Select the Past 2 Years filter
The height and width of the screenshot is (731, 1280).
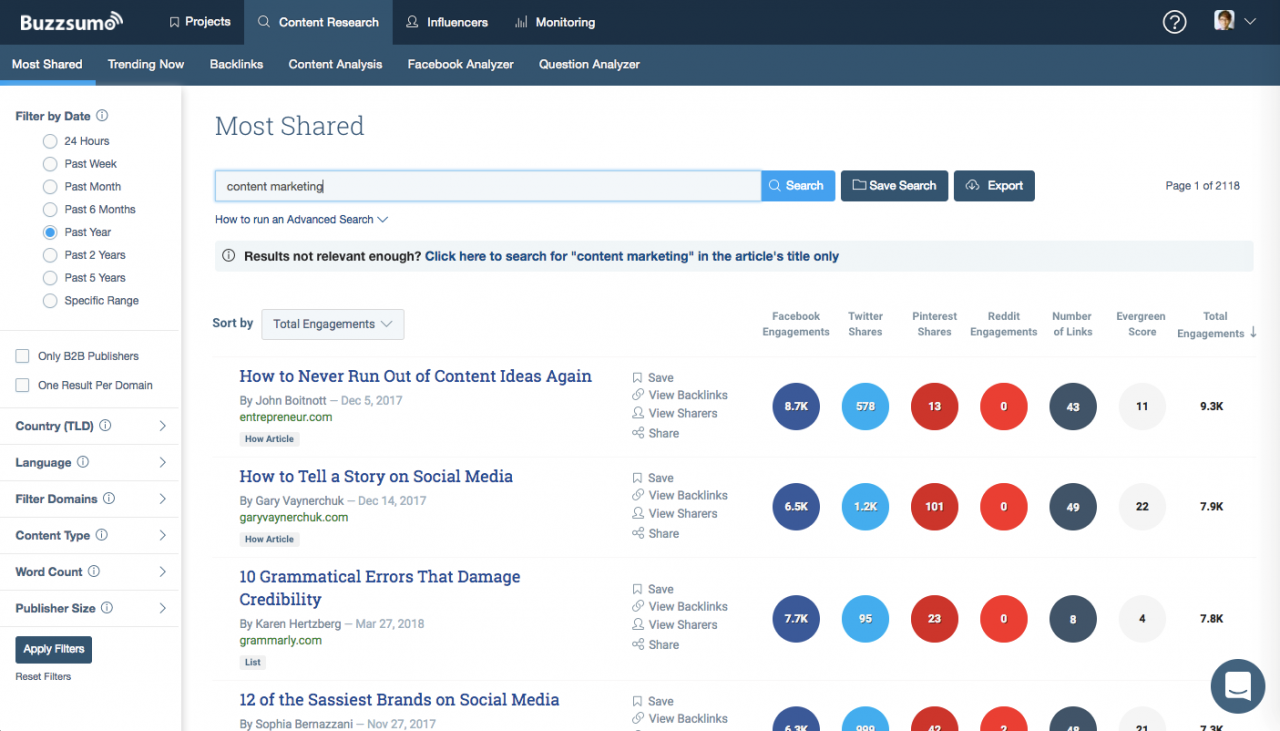pos(50,255)
